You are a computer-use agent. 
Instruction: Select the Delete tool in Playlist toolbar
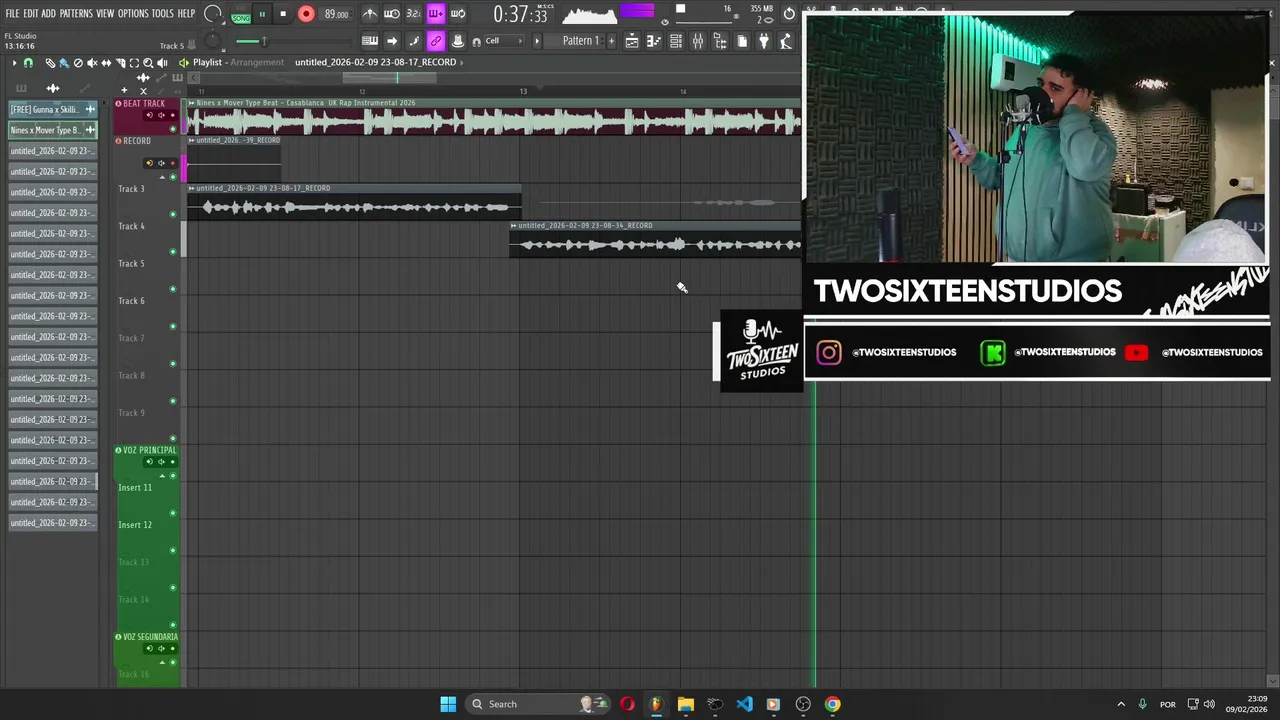(x=78, y=63)
